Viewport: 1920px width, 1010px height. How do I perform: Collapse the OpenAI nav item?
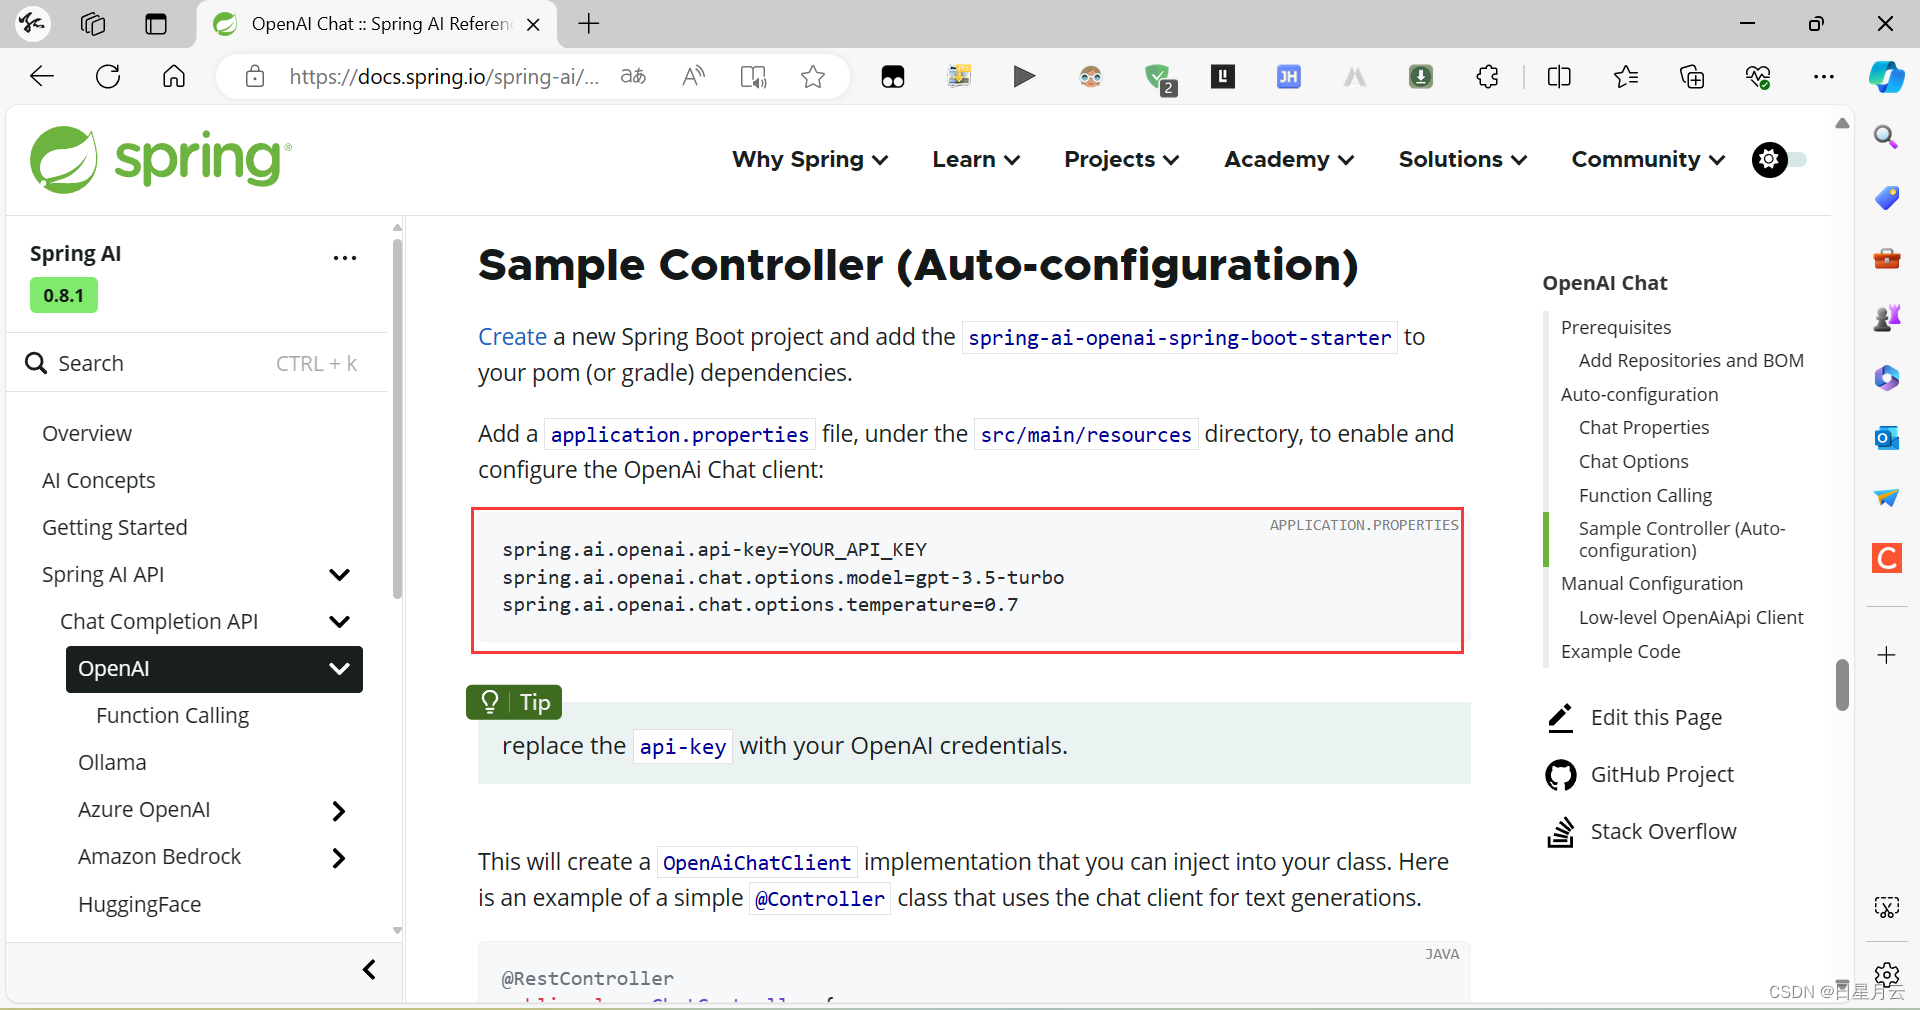pos(340,669)
